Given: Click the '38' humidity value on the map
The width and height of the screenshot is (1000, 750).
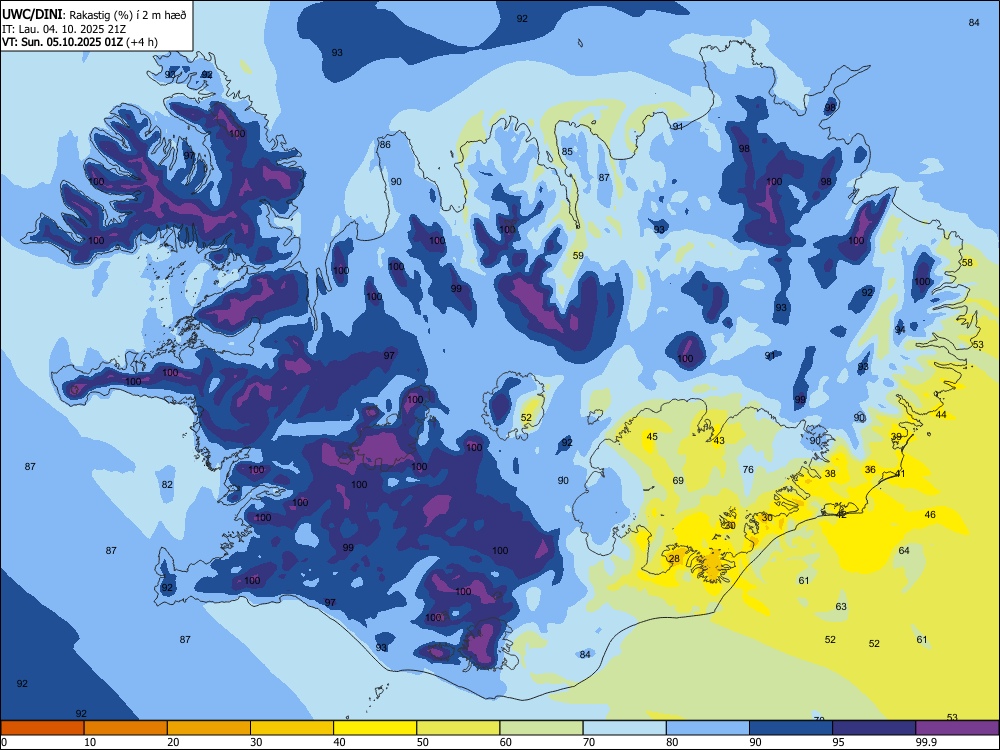Looking at the screenshot, I should click(x=830, y=474).
